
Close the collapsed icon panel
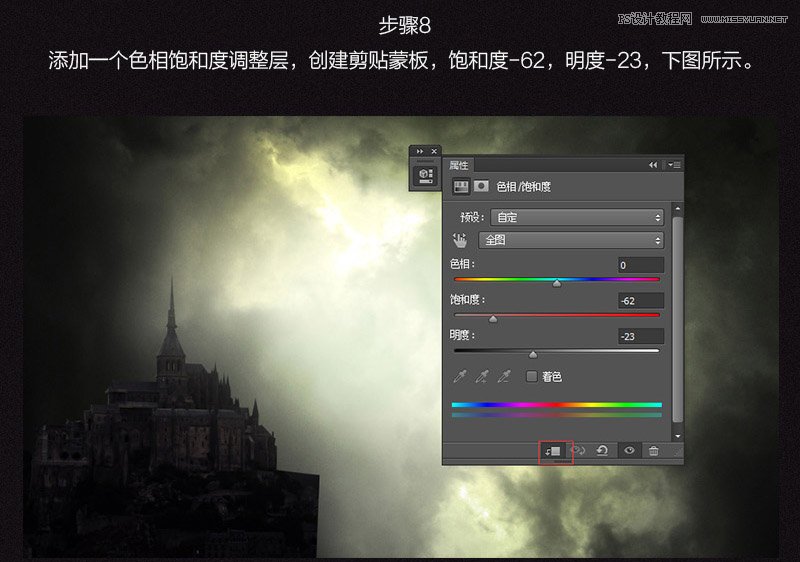click(434, 151)
